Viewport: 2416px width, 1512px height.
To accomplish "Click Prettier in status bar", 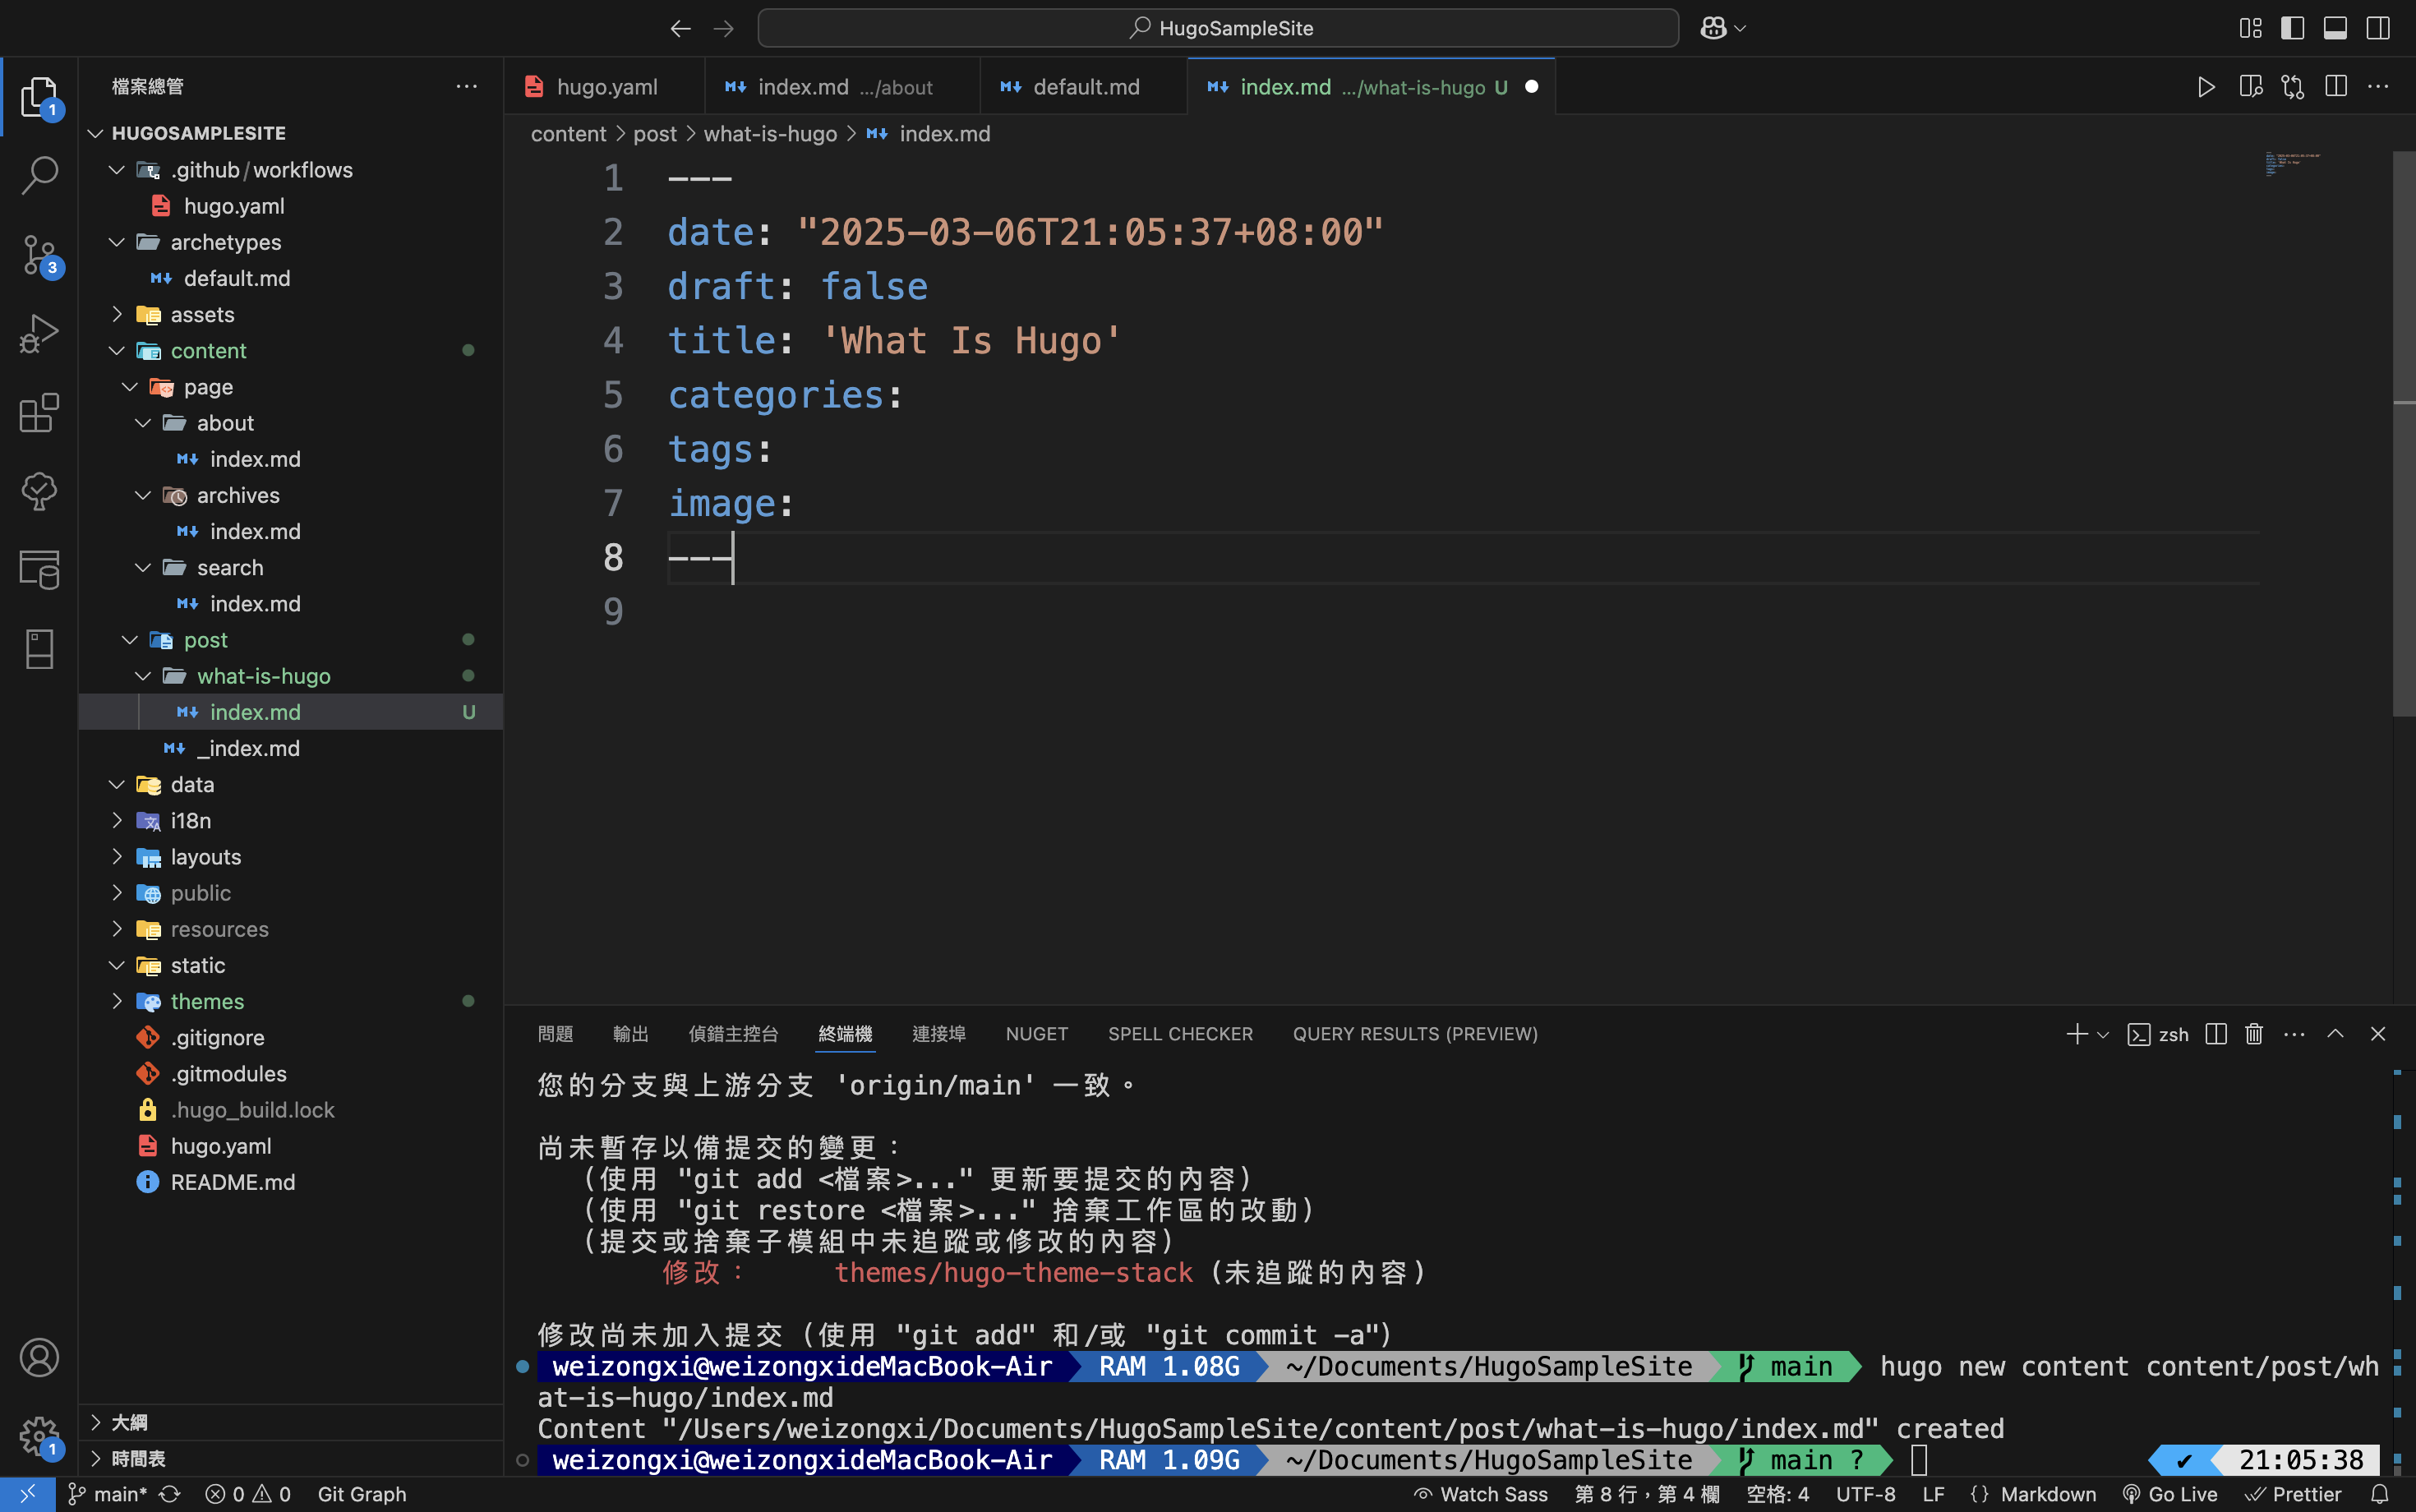I will tap(2294, 1494).
